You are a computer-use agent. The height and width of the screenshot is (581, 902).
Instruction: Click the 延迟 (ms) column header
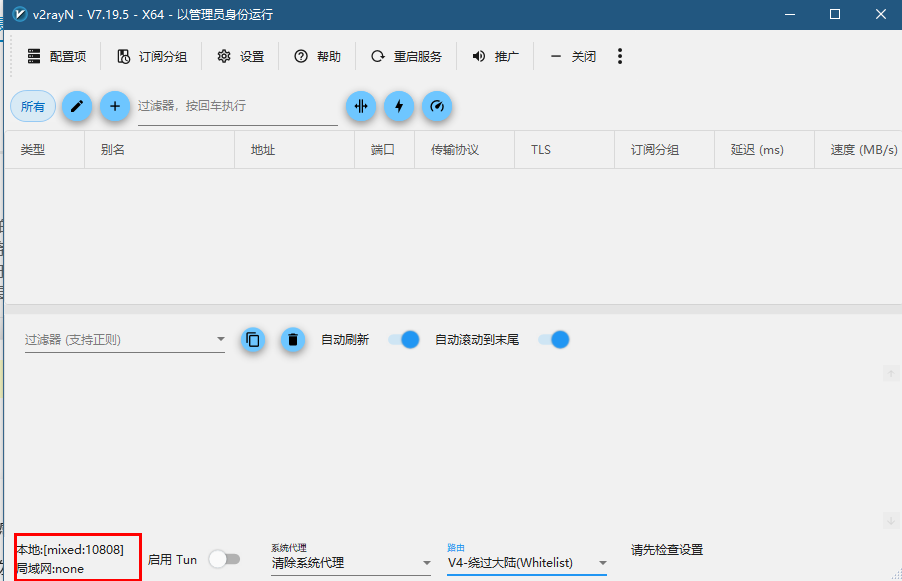pos(758,150)
